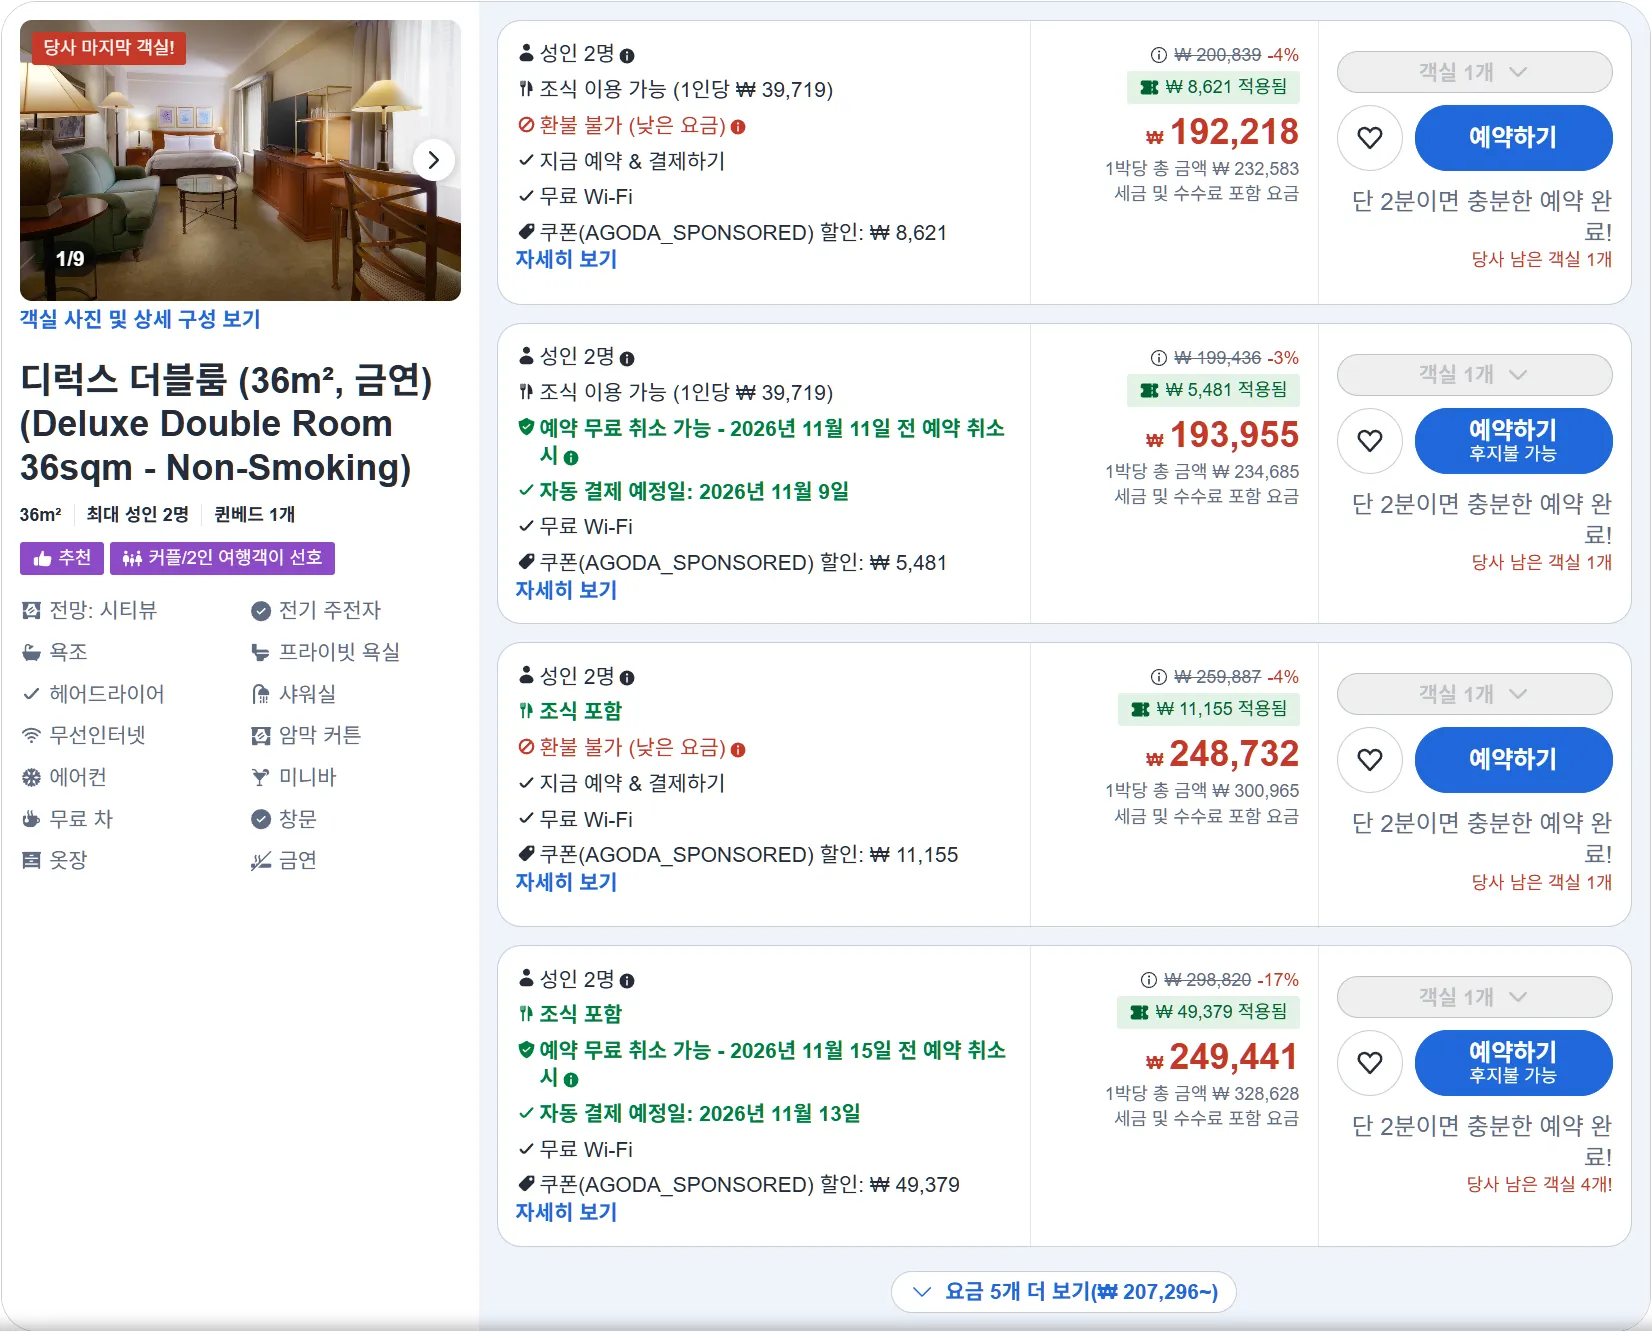Image resolution: width=1652 pixels, height=1332 pixels.
Task: Click info icon next to non-refundable ₩248,732 rate
Action: (738, 750)
